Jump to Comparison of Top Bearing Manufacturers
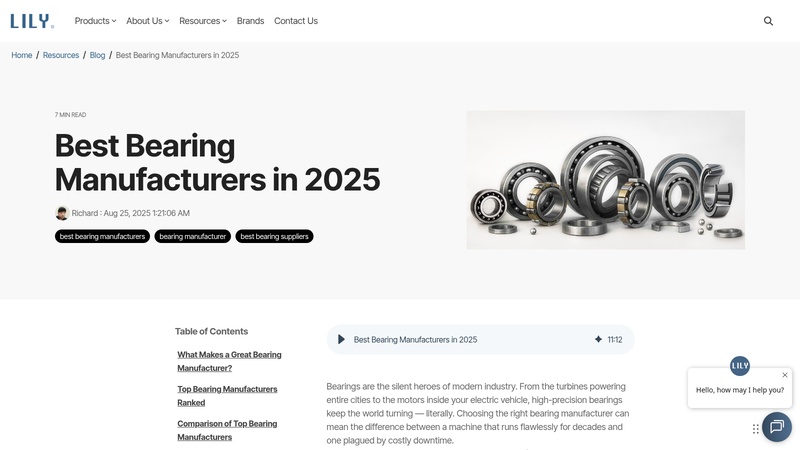This screenshot has height=450, width=800. (227, 430)
